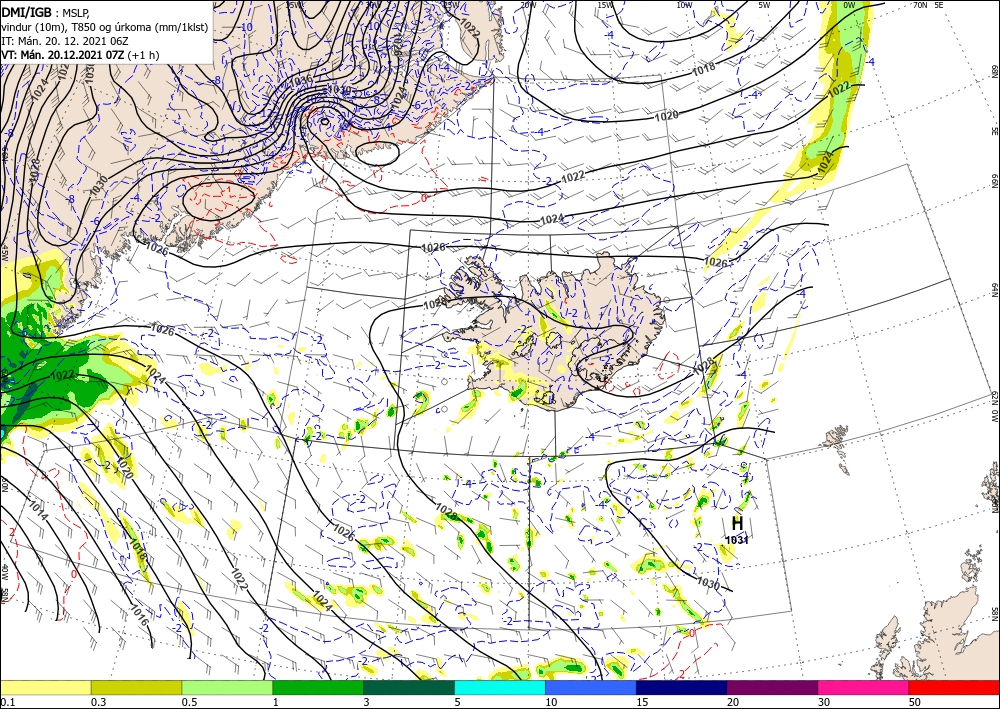Click the legend value label 15
1000x709 pixels.
(x=642, y=702)
